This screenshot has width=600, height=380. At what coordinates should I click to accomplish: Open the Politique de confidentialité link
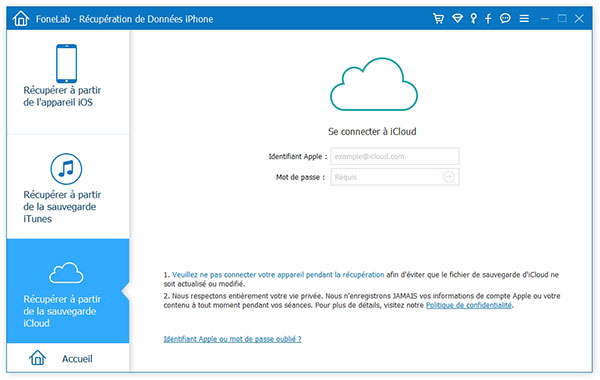click(469, 305)
